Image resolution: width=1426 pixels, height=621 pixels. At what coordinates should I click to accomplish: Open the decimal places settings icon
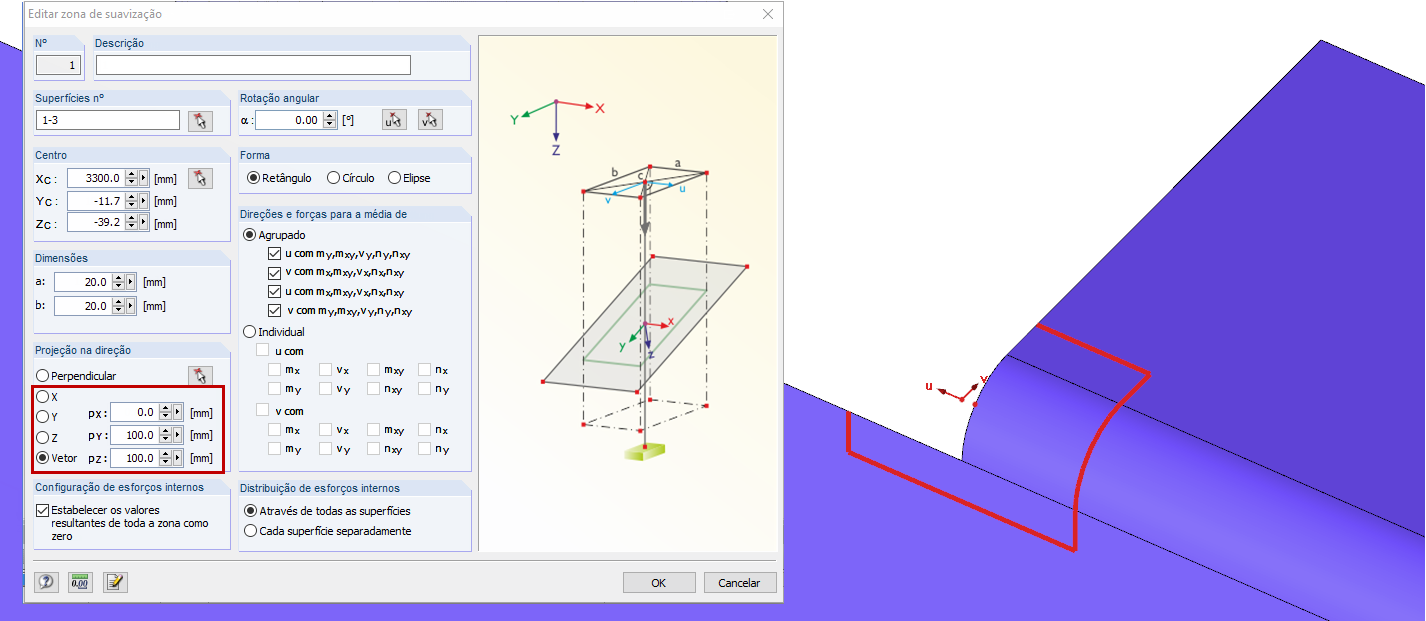pos(80,582)
